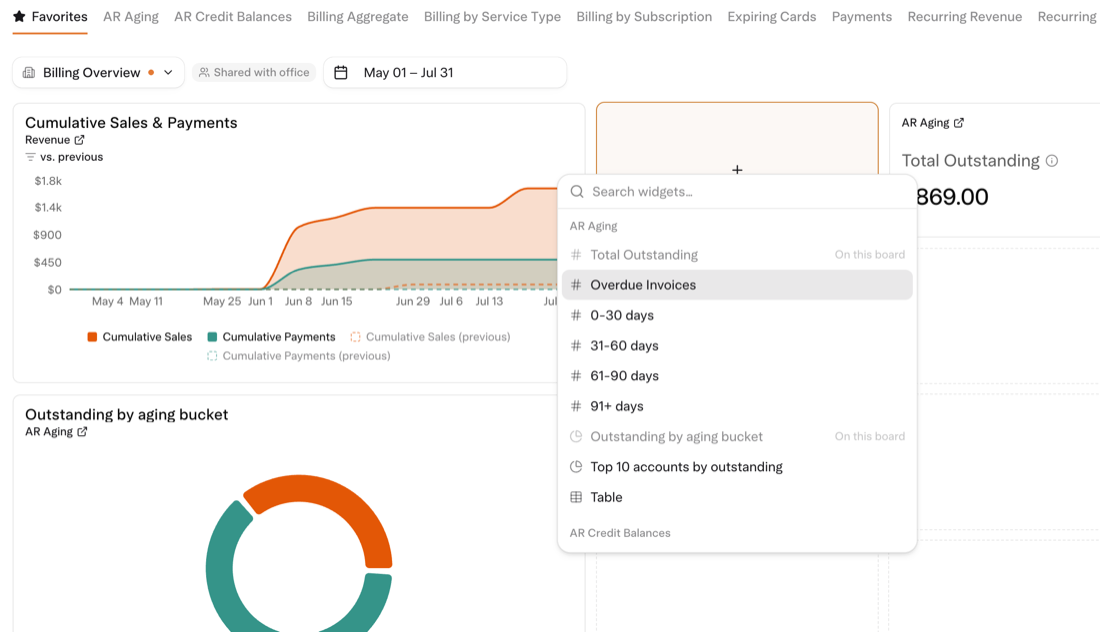Image resolution: width=1100 pixels, height=632 pixels.
Task: Click pie icon next to Top 10 accounts
Action: [x=576, y=466]
